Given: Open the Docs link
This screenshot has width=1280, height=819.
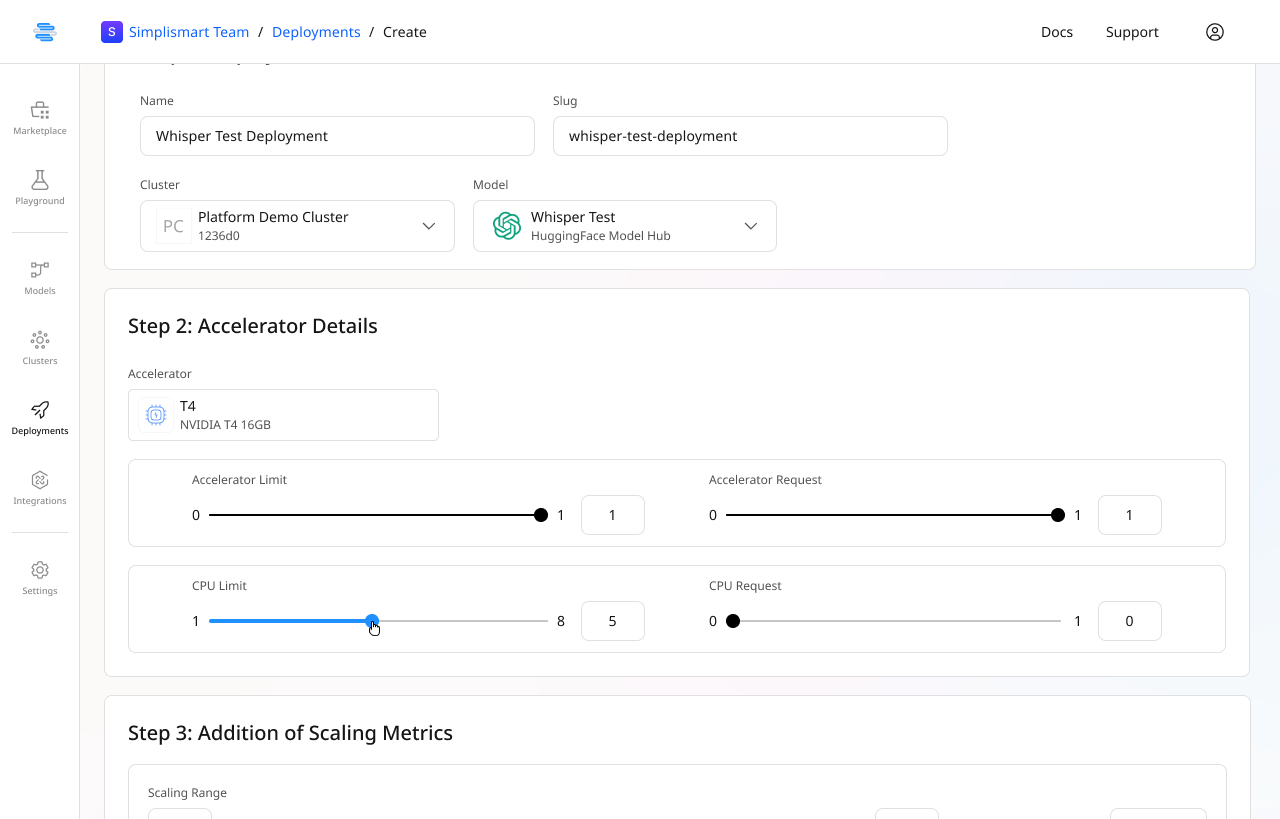Looking at the screenshot, I should coord(1057,32).
